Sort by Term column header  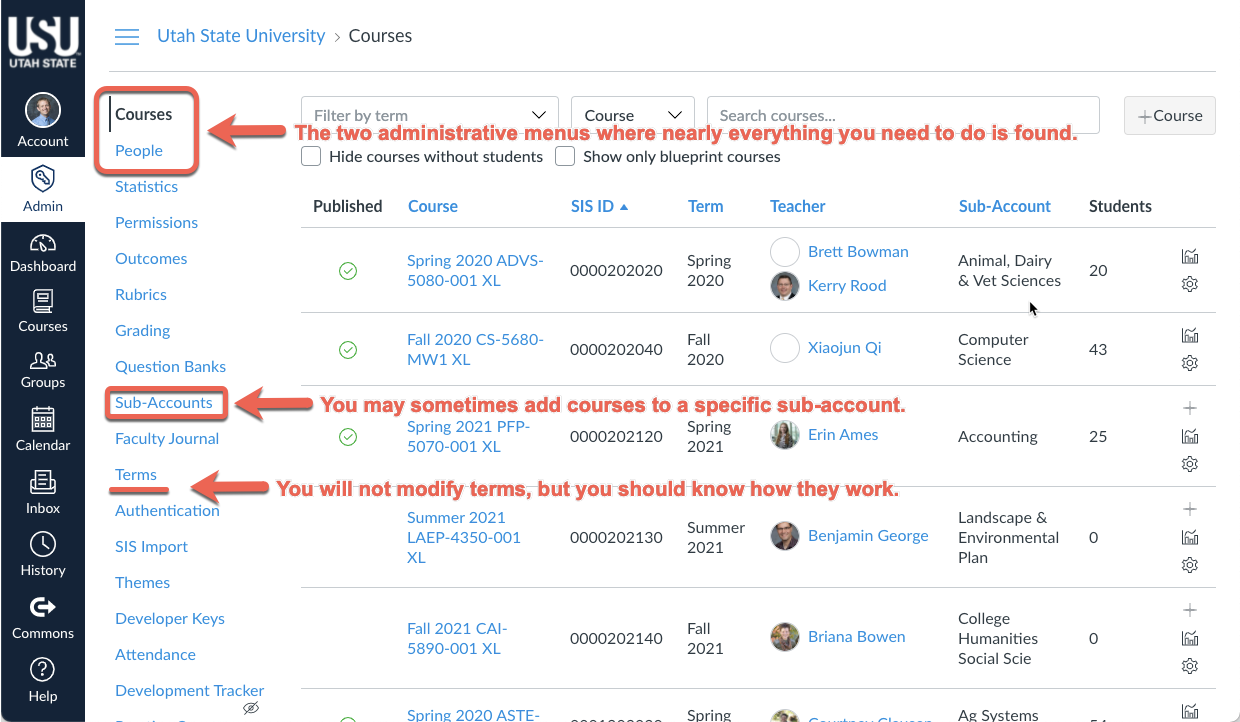point(705,206)
